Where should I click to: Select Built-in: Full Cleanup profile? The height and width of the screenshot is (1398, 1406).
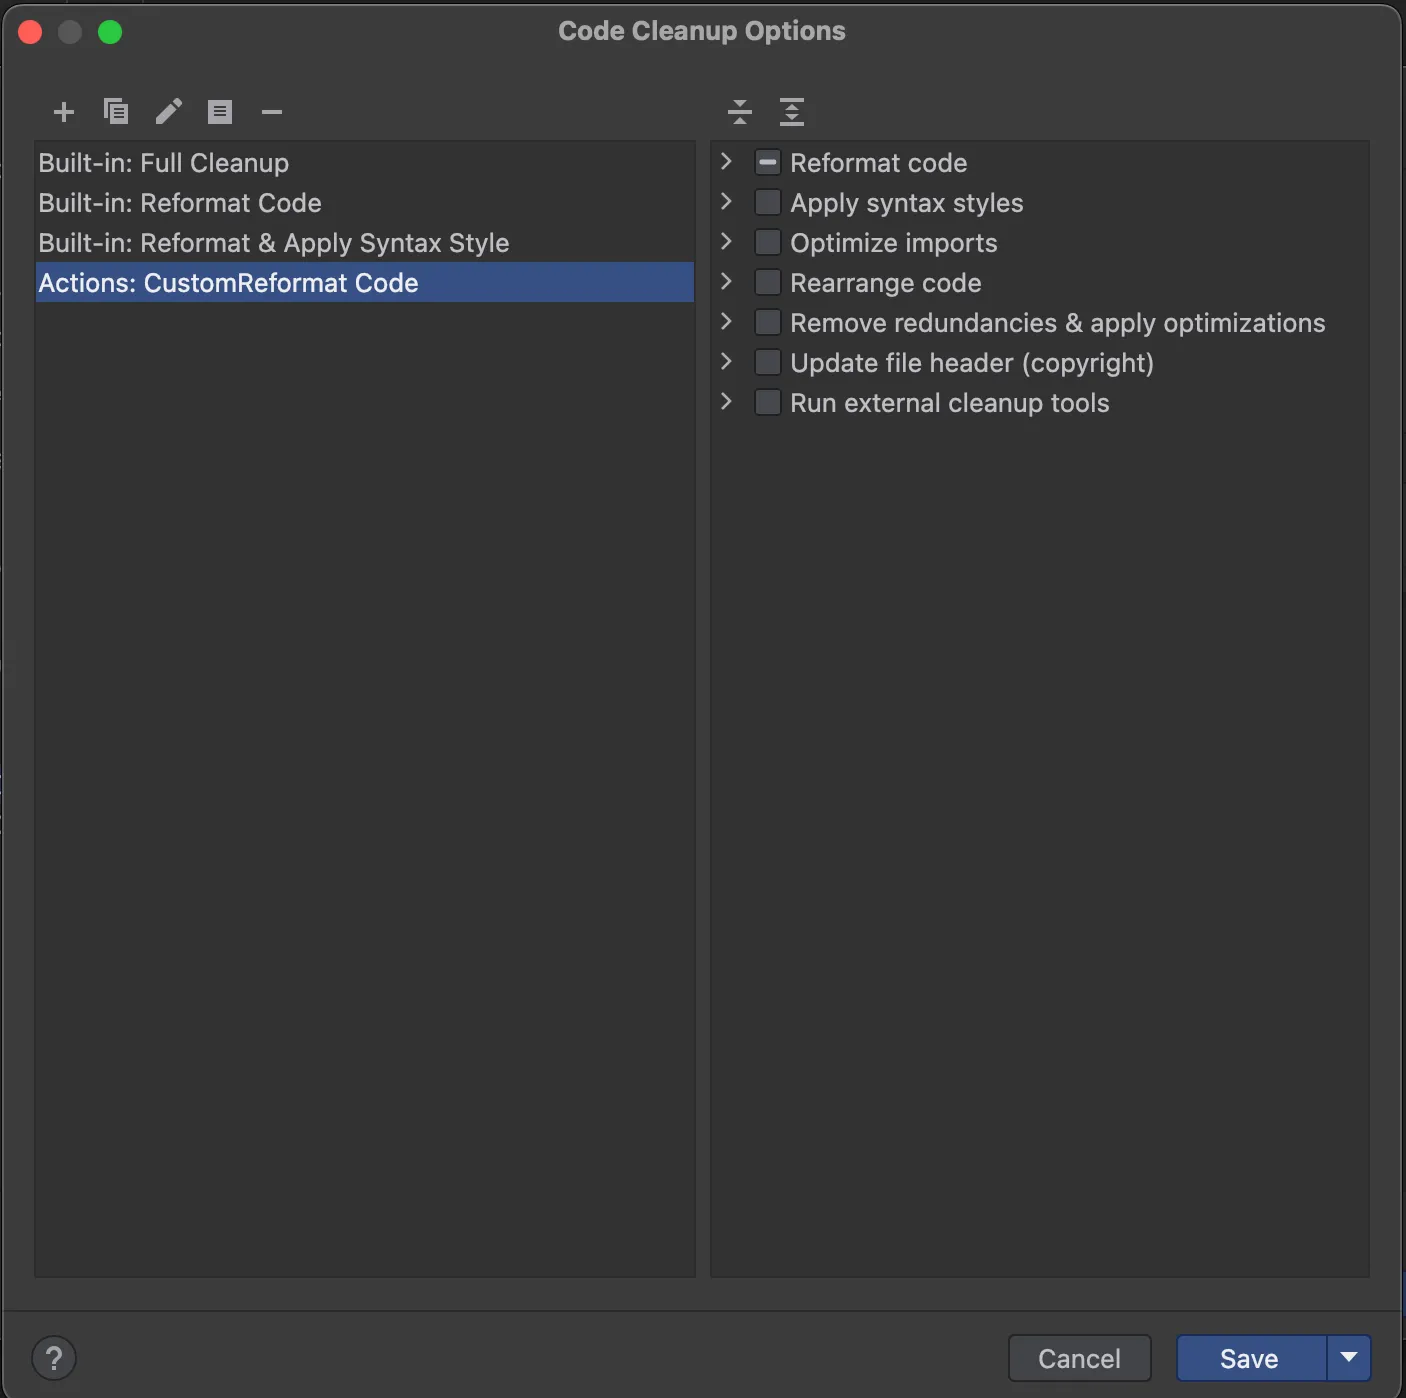[164, 163]
